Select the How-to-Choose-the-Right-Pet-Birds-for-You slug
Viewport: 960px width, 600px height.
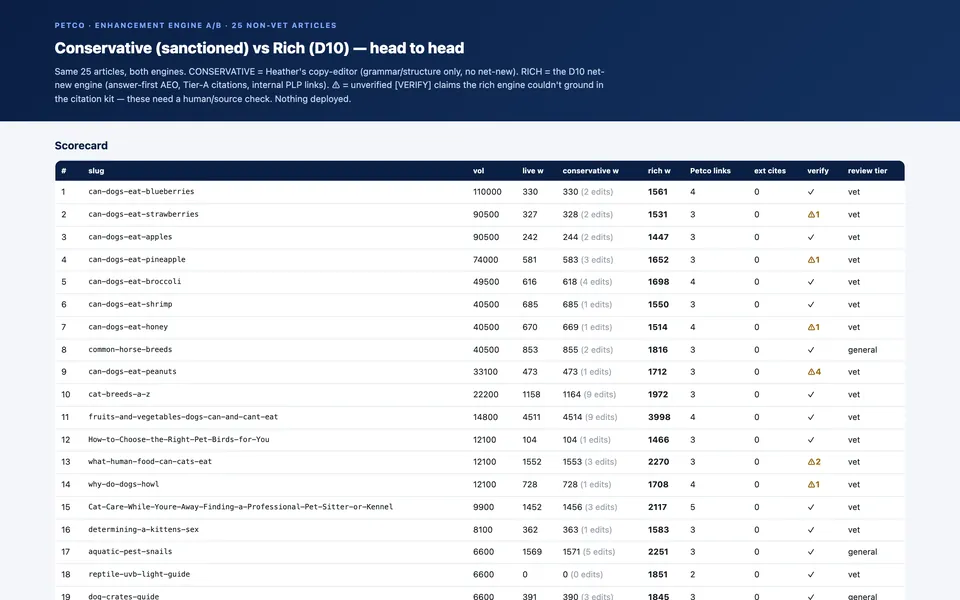click(179, 440)
